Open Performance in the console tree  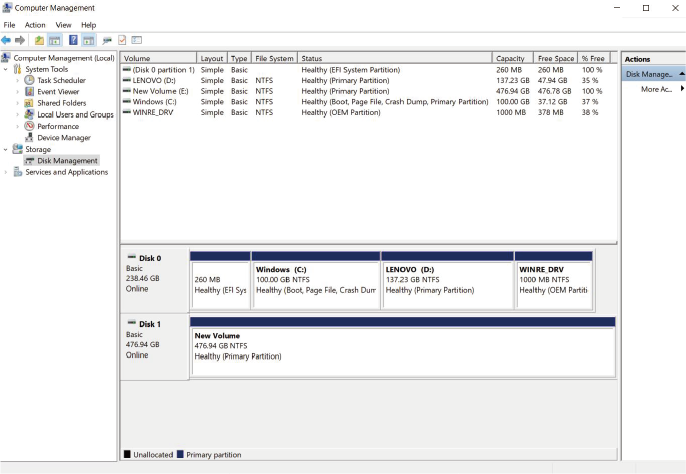(x=58, y=126)
